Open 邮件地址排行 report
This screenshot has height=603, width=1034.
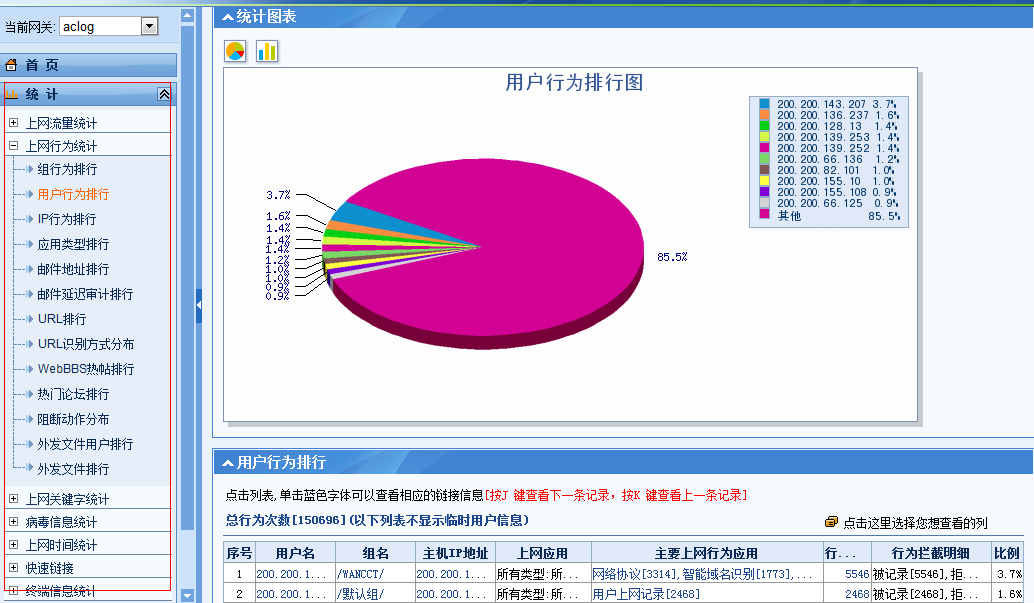(x=73, y=269)
